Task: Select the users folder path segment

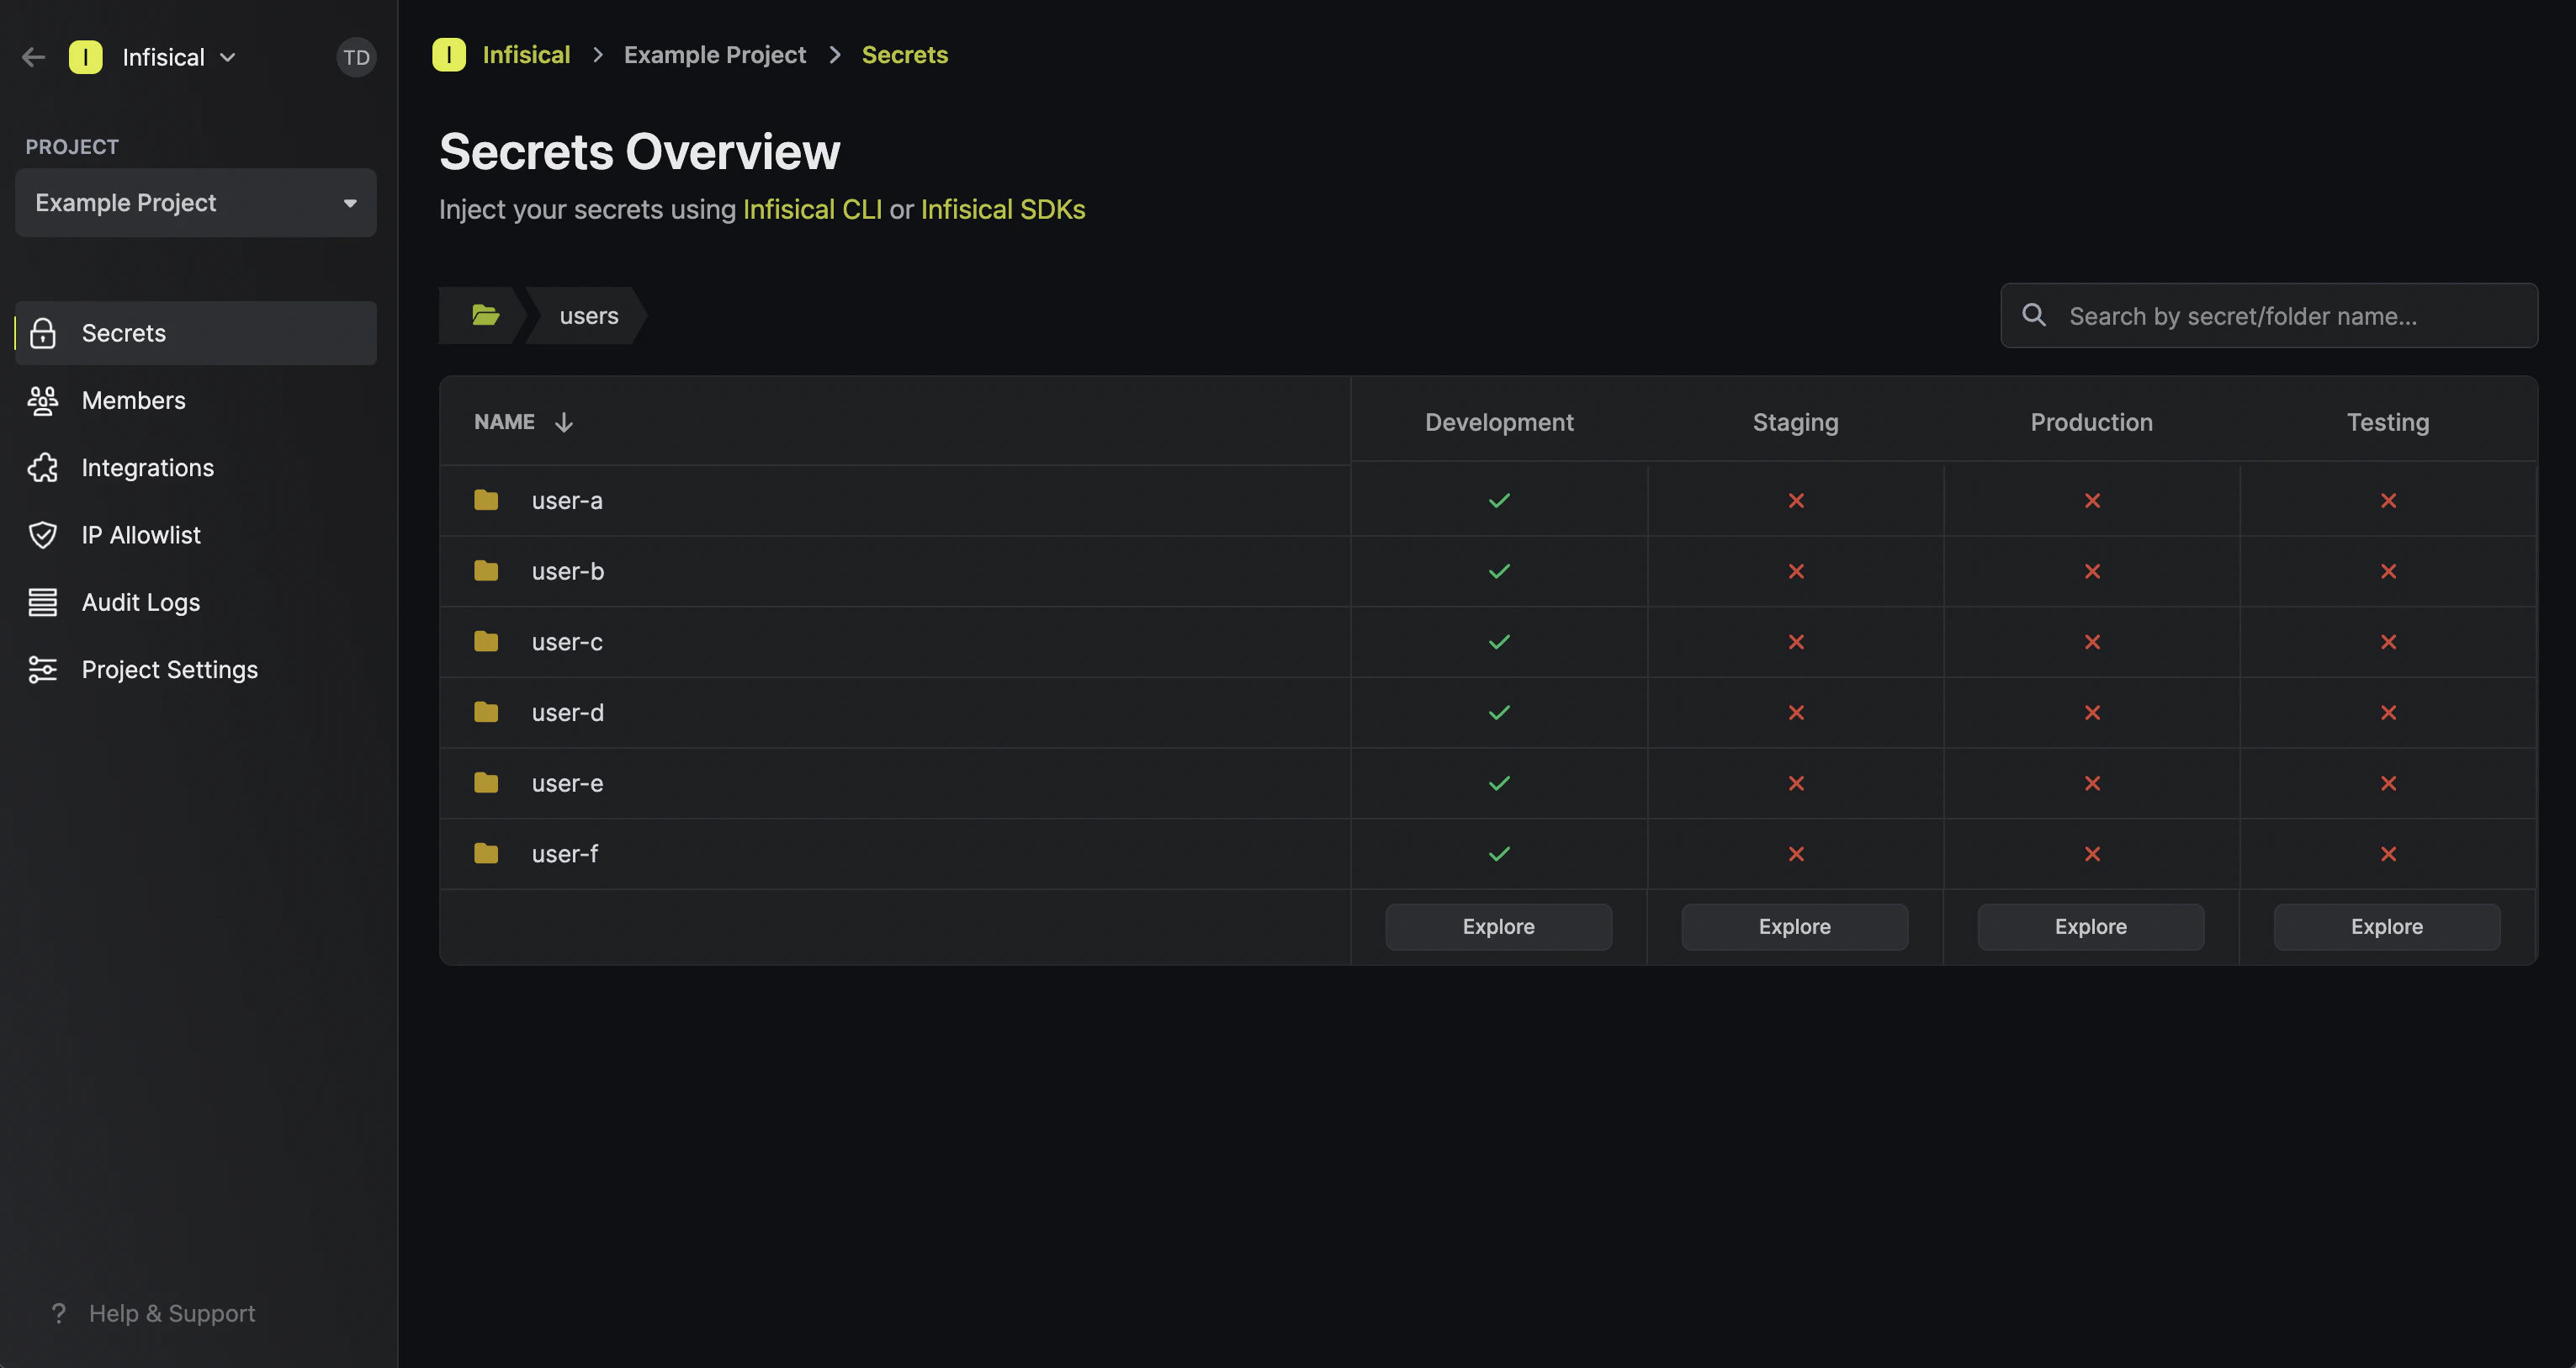Action: pyautogui.click(x=589, y=315)
